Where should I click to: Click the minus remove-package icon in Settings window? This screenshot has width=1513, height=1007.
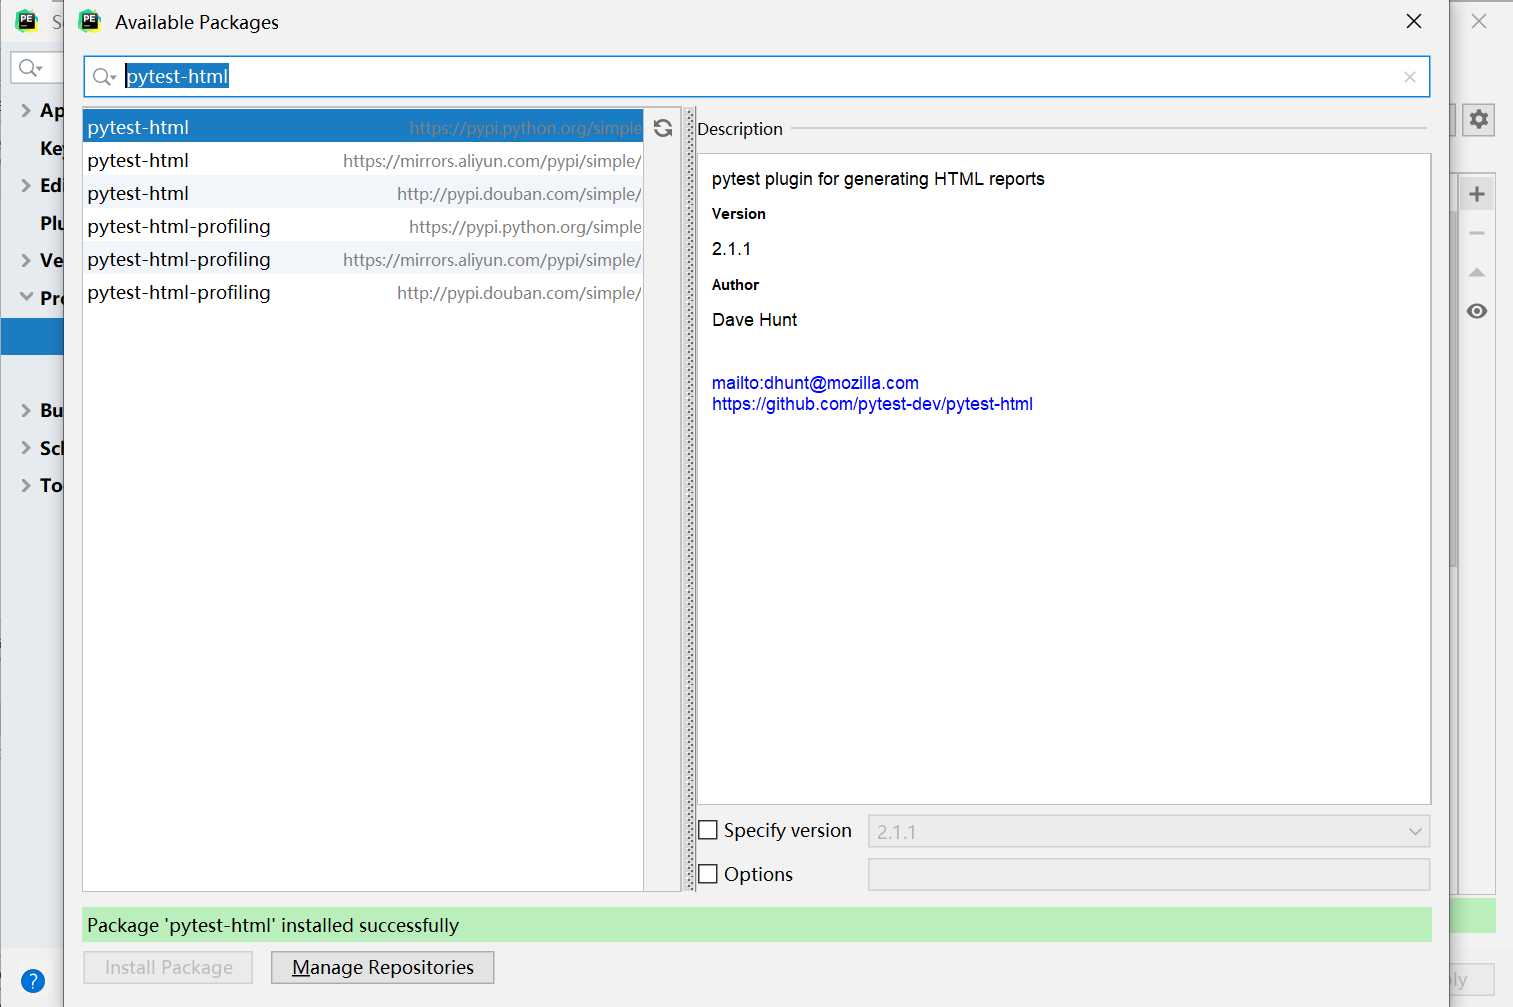[x=1477, y=233]
